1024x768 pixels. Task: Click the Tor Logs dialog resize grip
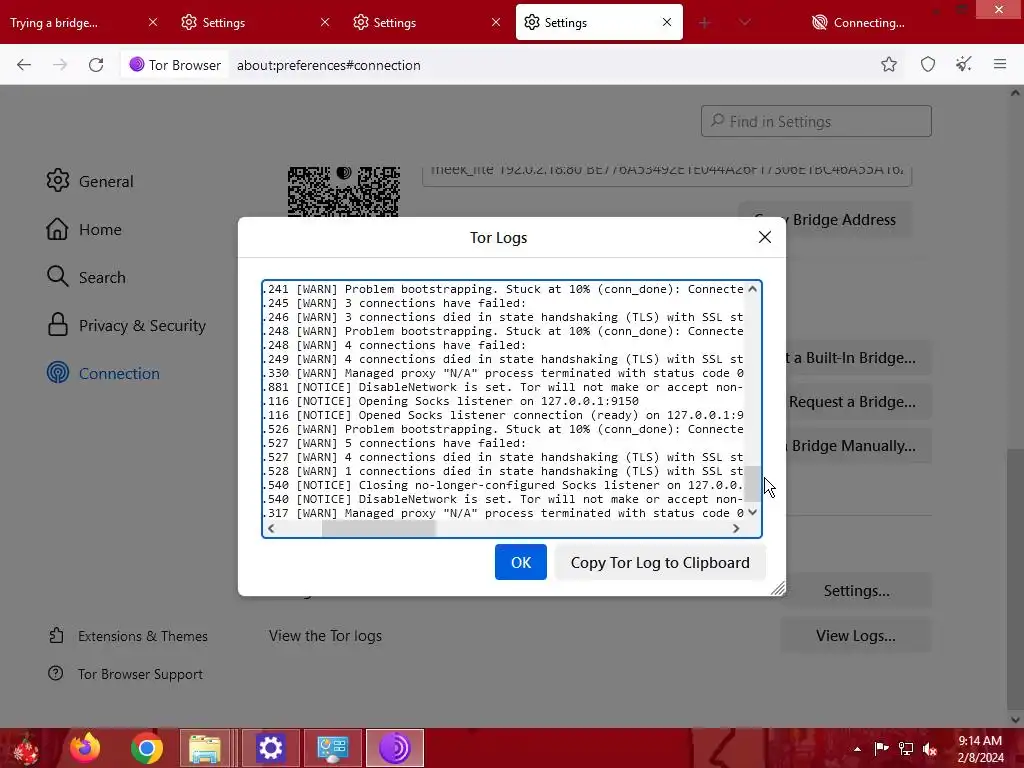(x=777, y=588)
